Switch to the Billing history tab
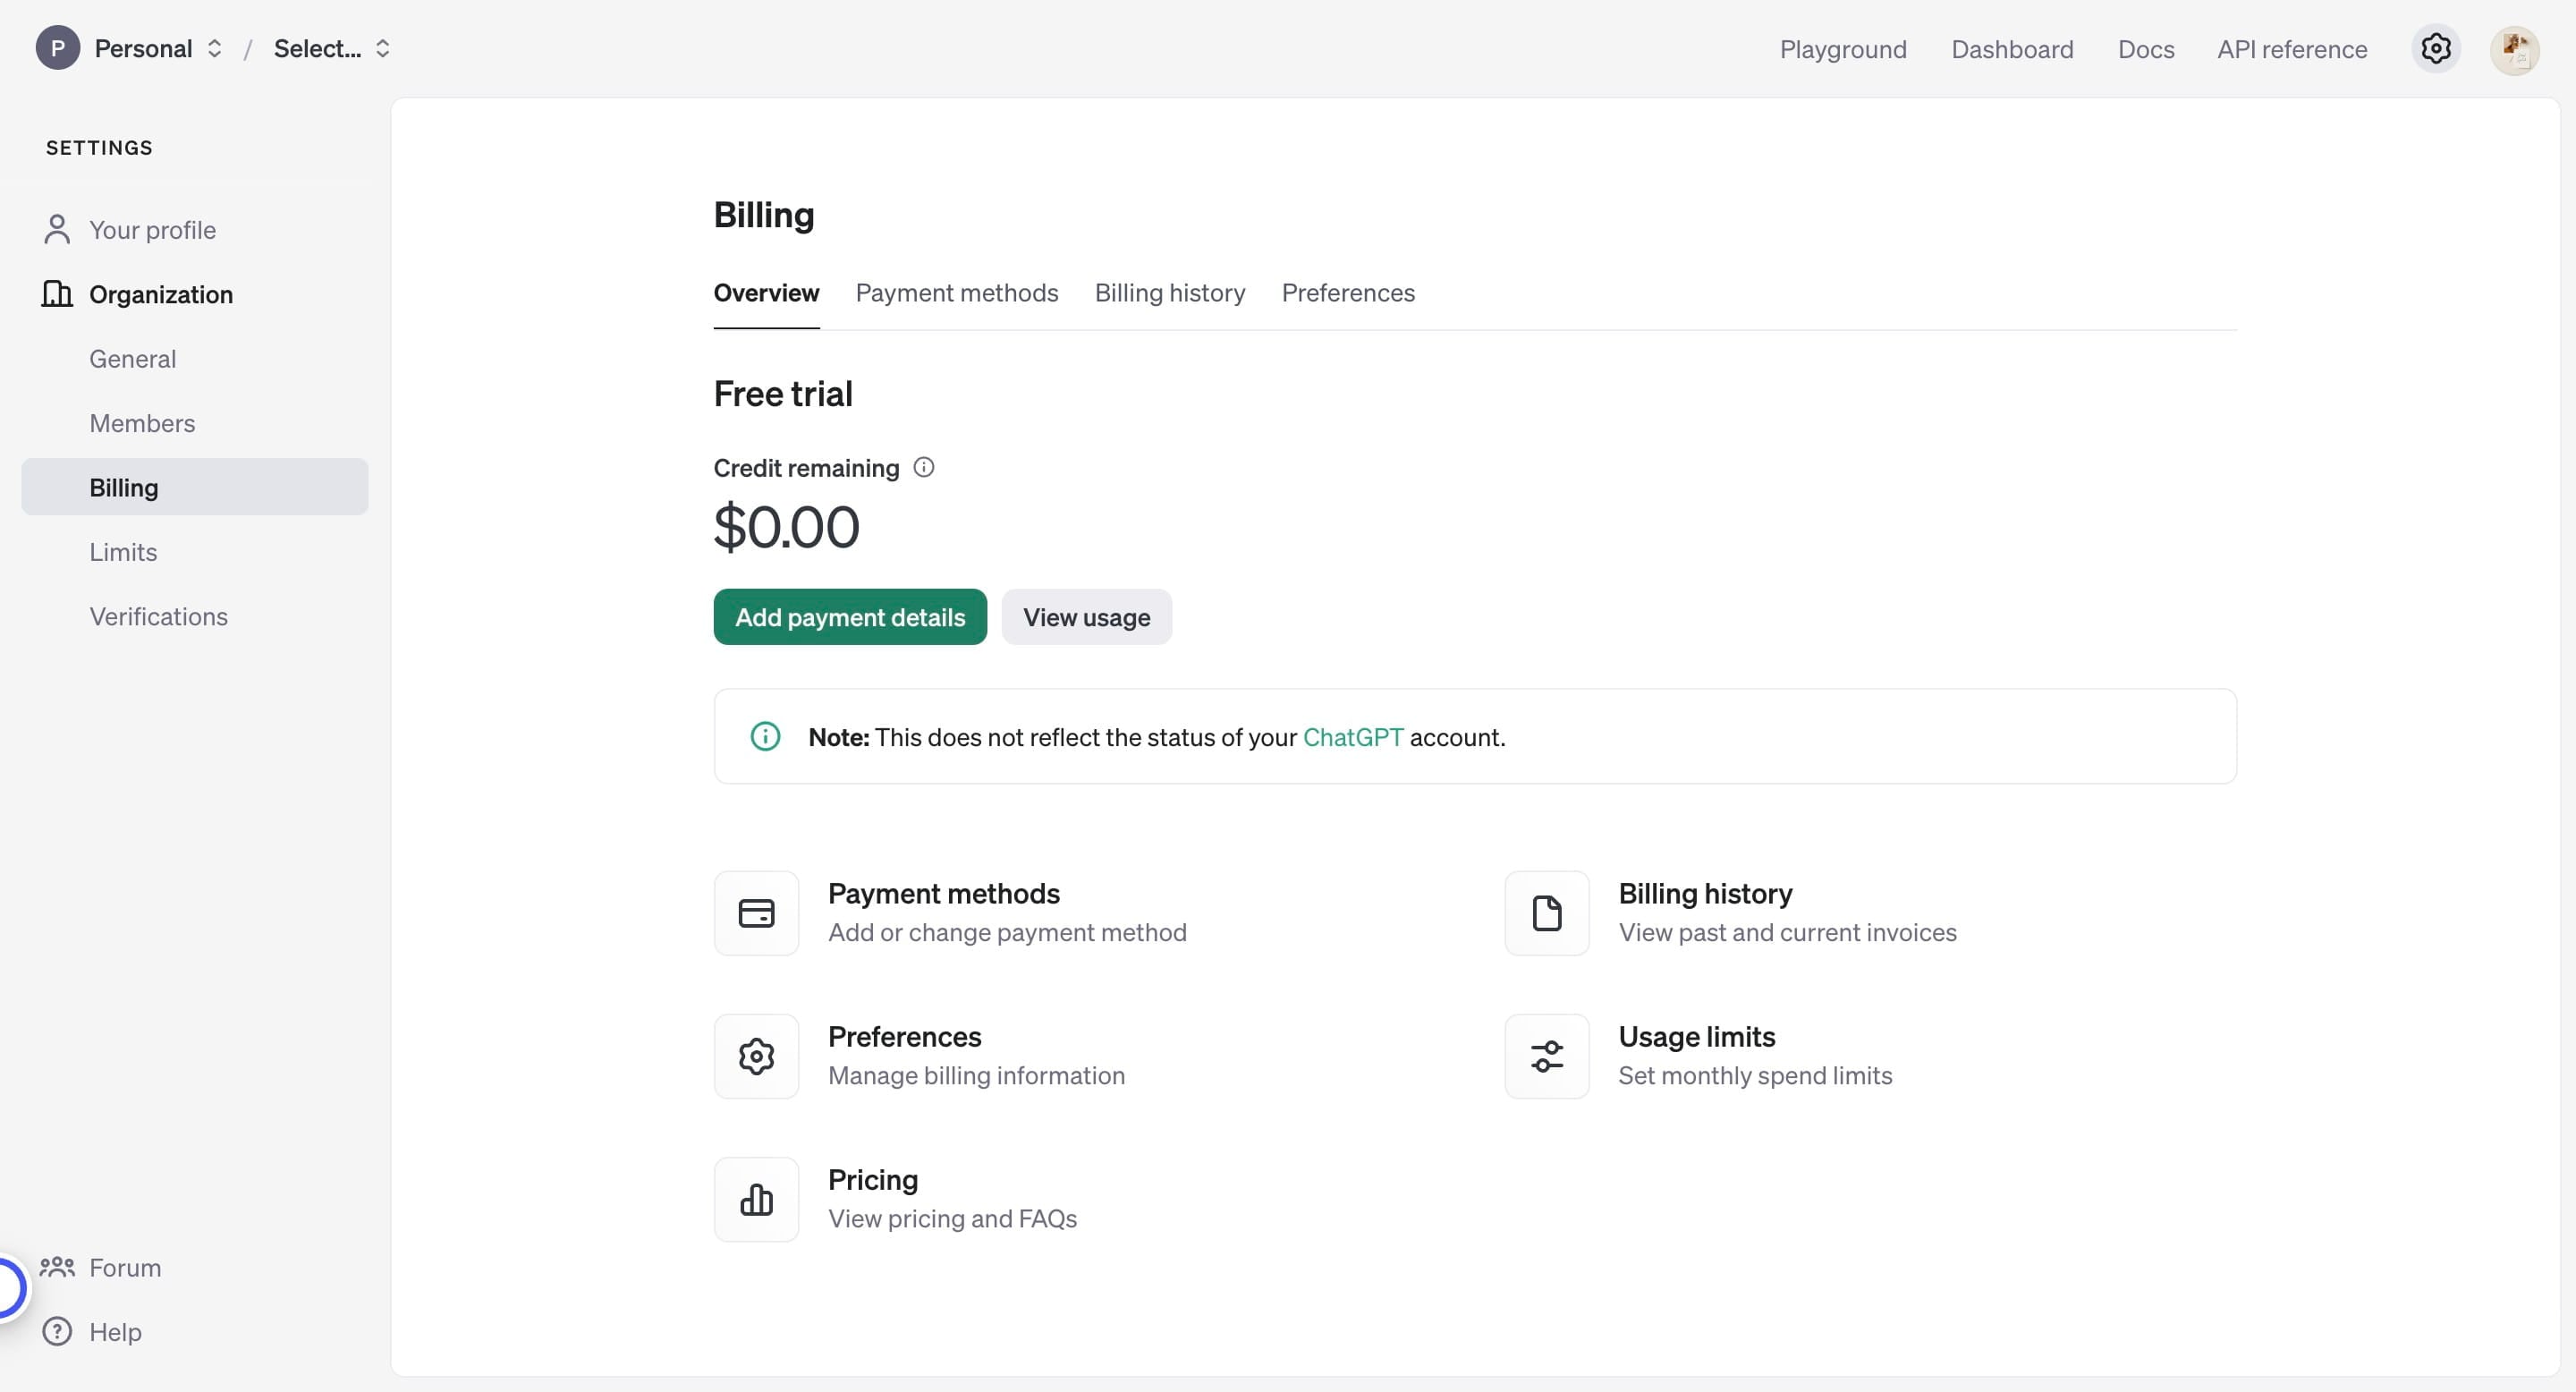 (1169, 293)
